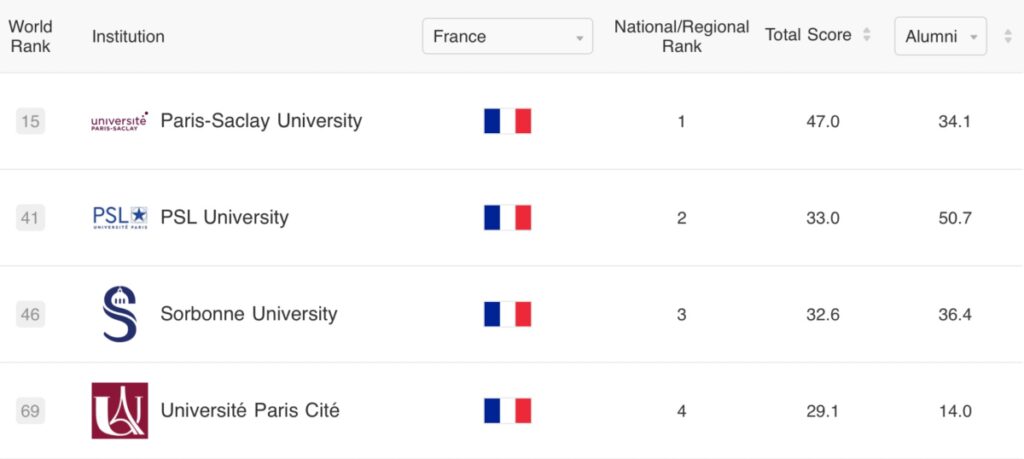Click the World Rank column header
Screen dimensions: 1024x459
pyautogui.click(x=30, y=37)
